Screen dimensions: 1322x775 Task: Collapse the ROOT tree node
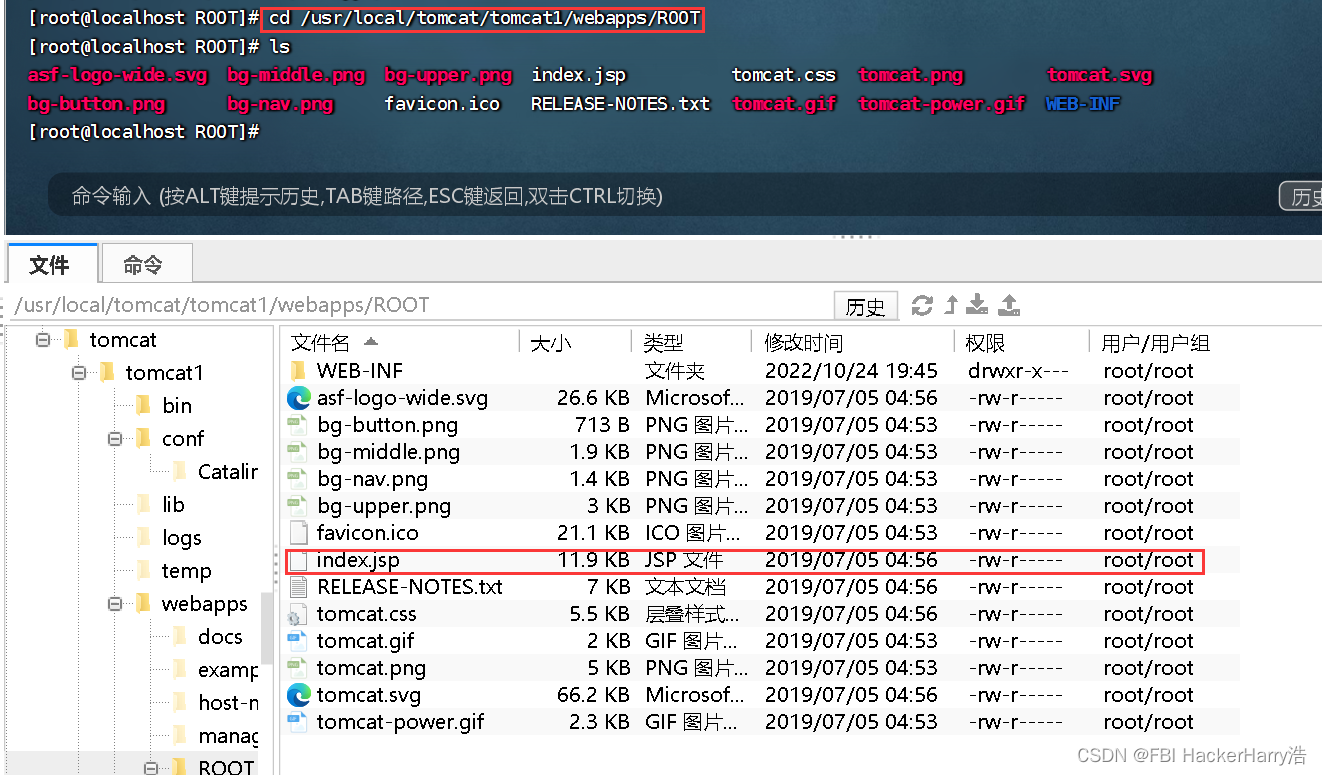click(150, 767)
